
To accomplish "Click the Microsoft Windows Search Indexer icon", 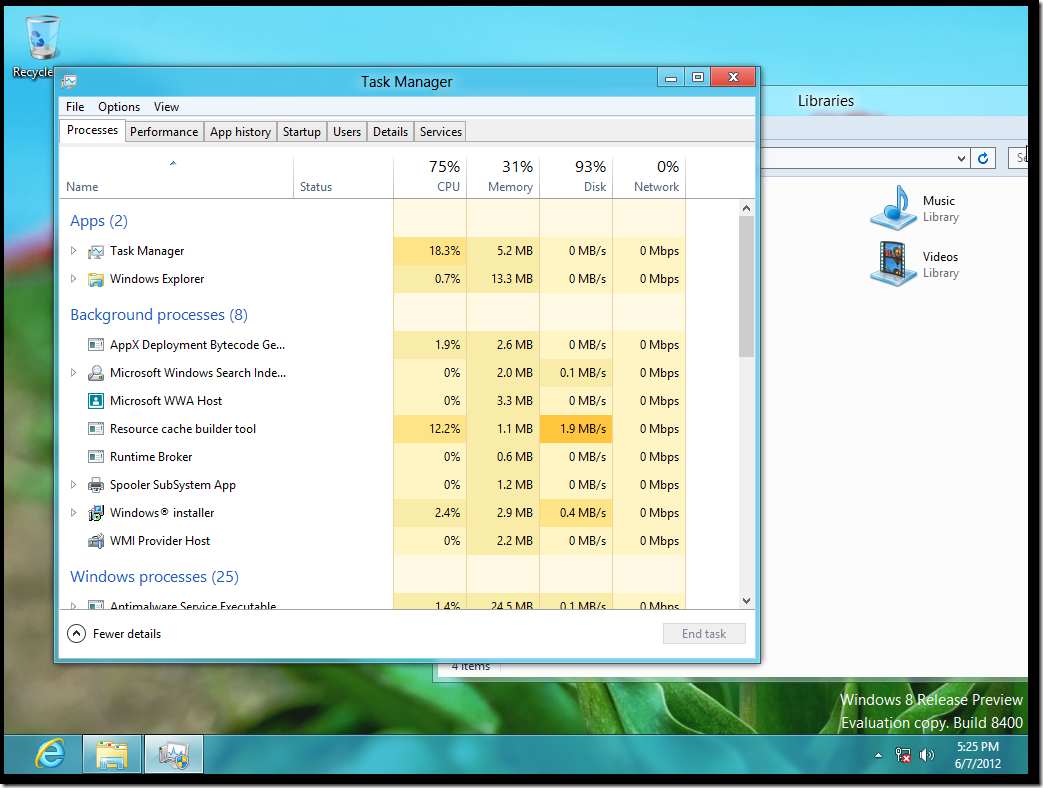I will click(96, 373).
